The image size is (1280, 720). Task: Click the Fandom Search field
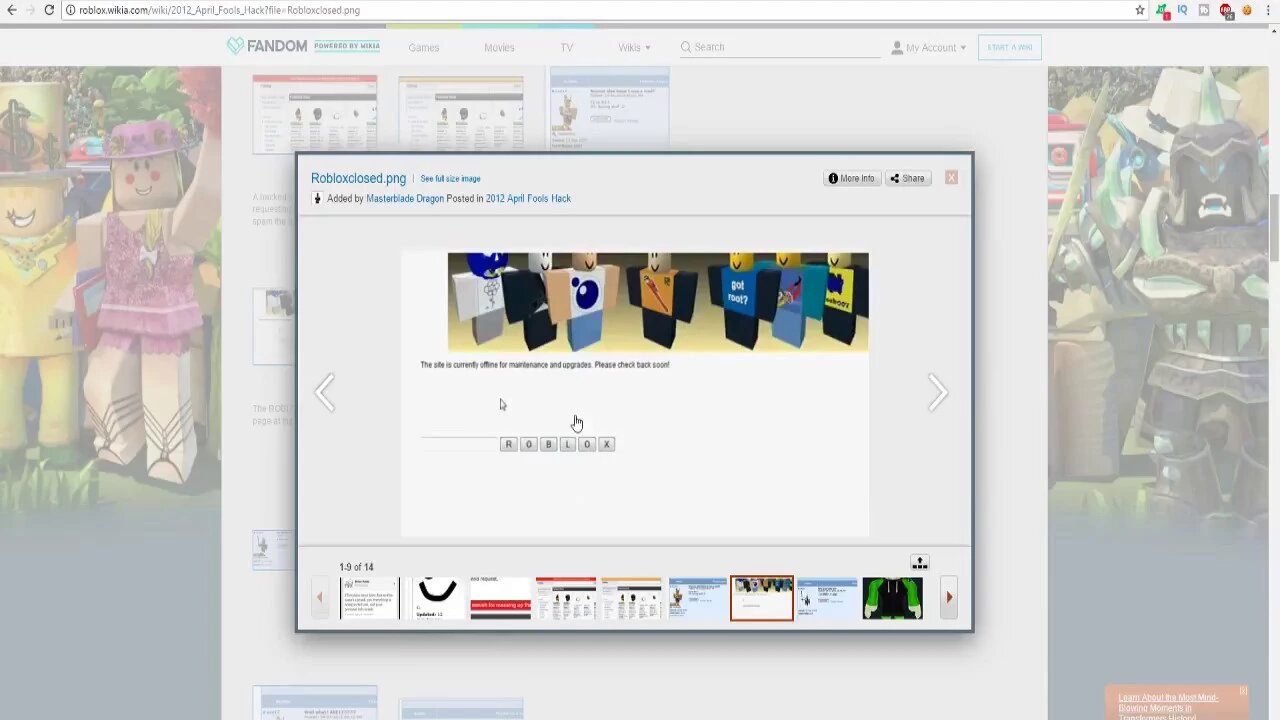780,47
